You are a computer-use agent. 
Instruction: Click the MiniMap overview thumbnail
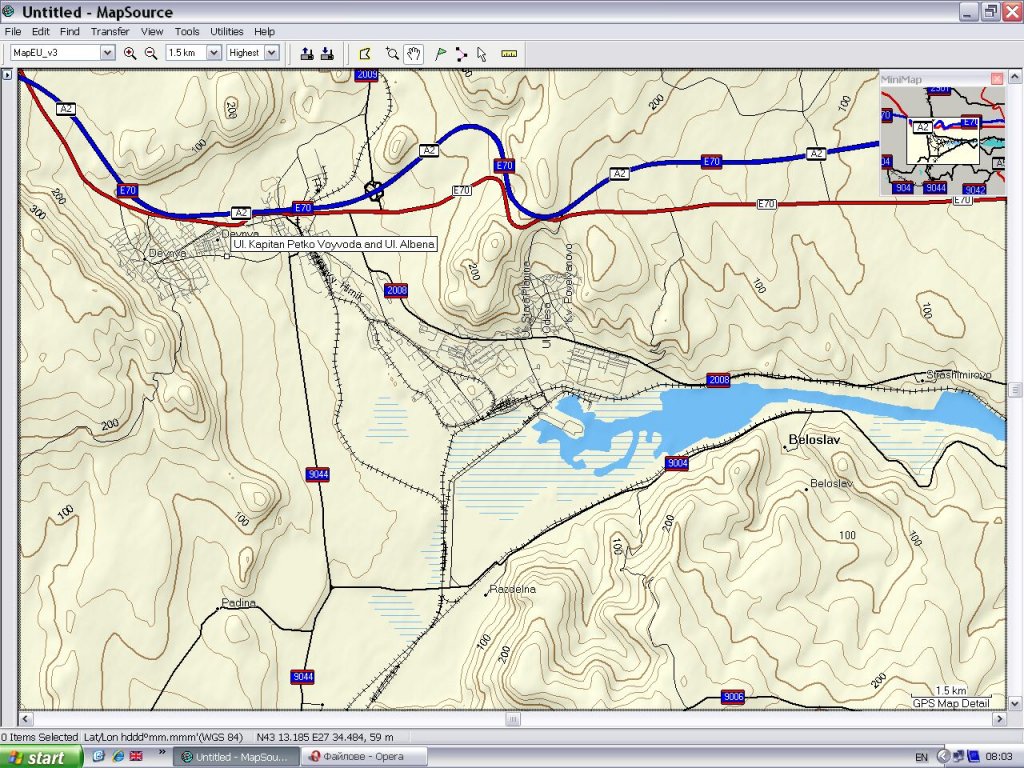pos(942,141)
